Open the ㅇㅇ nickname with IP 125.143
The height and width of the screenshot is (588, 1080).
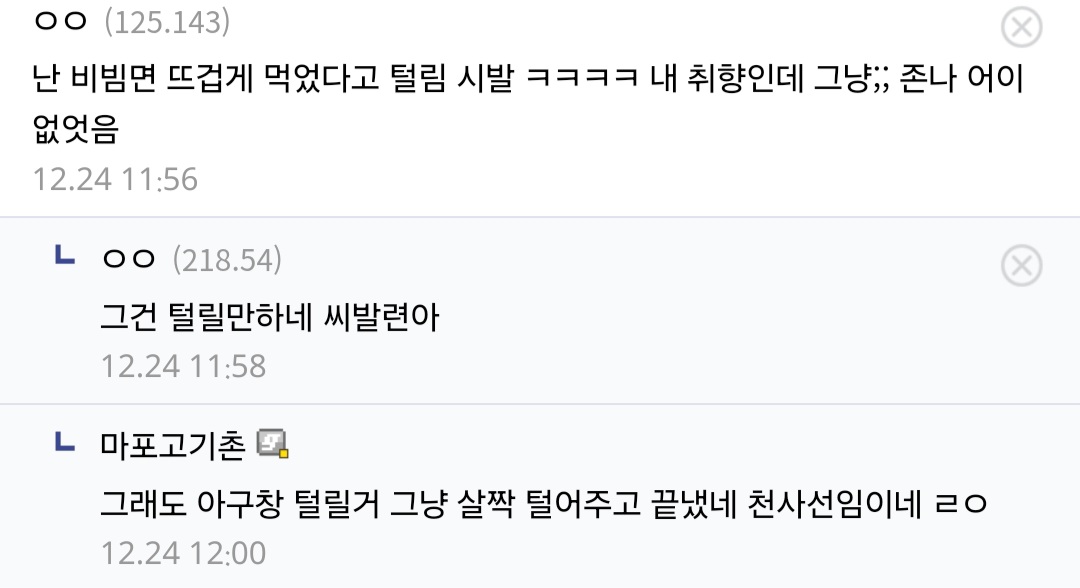62,22
